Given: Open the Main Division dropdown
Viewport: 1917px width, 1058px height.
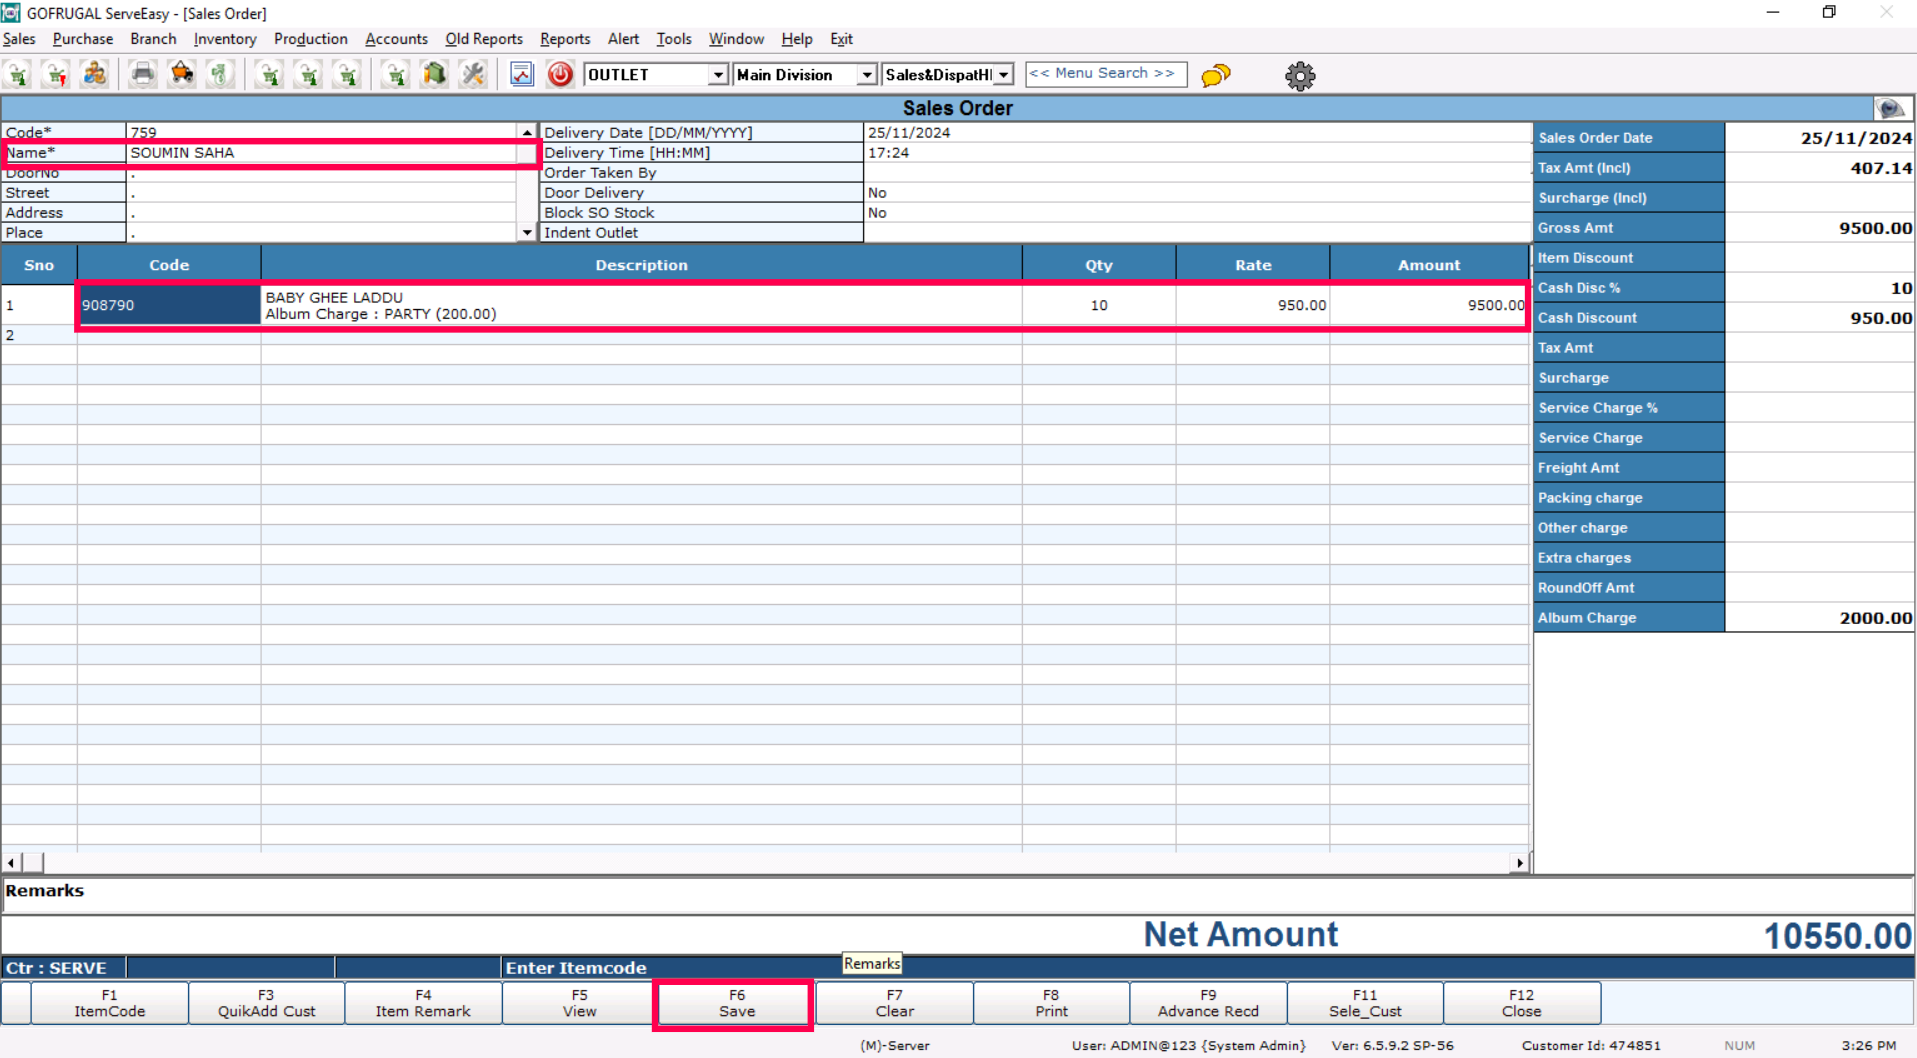Looking at the screenshot, I should coord(866,75).
